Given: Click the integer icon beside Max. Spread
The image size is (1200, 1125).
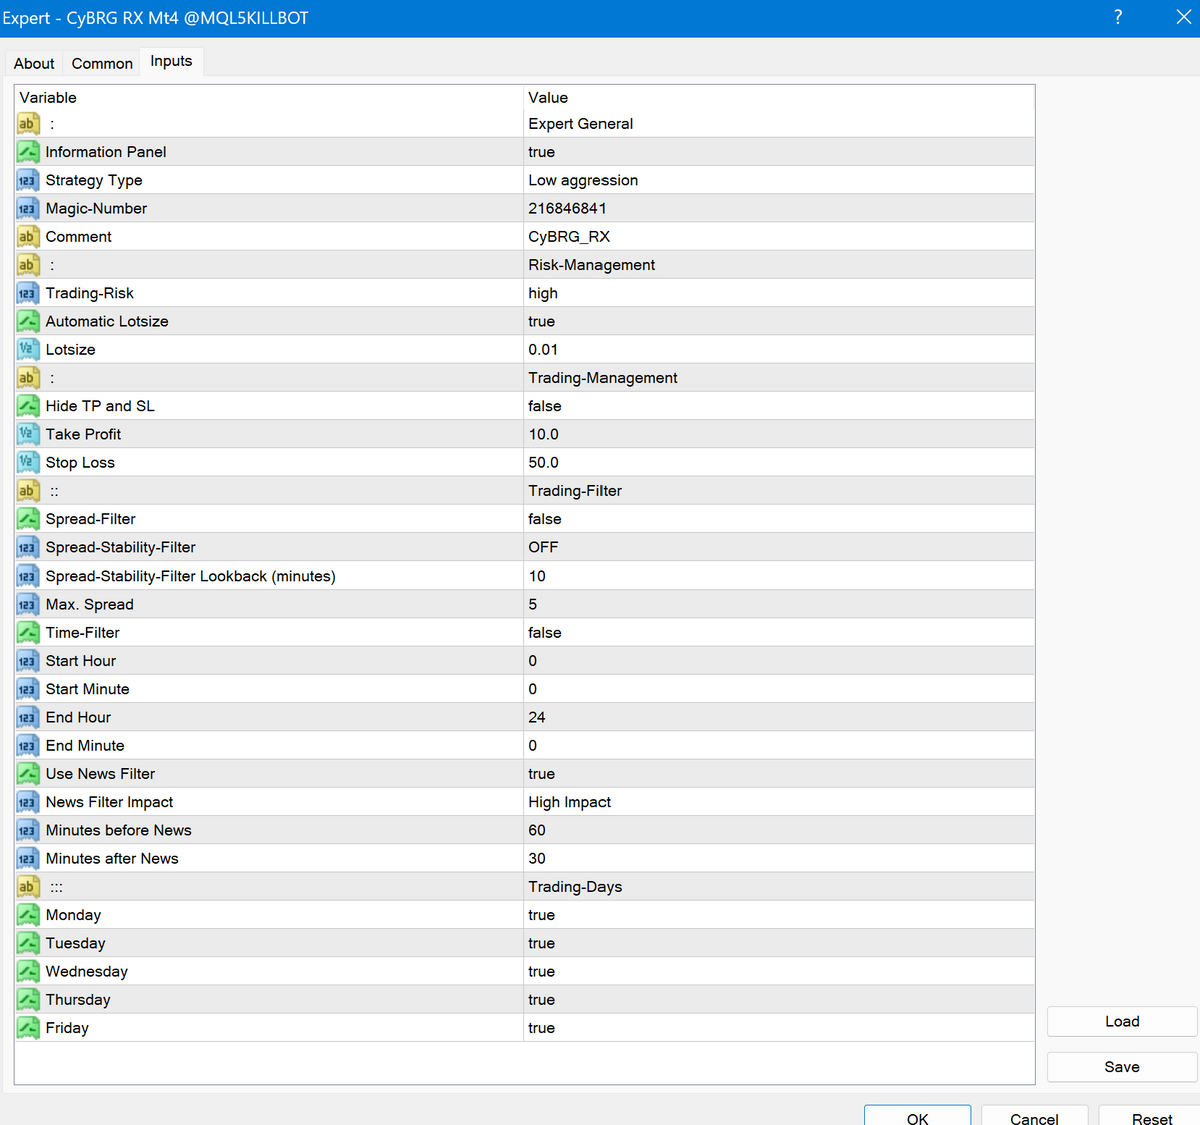Looking at the screenshot, I should click(28, 604).
